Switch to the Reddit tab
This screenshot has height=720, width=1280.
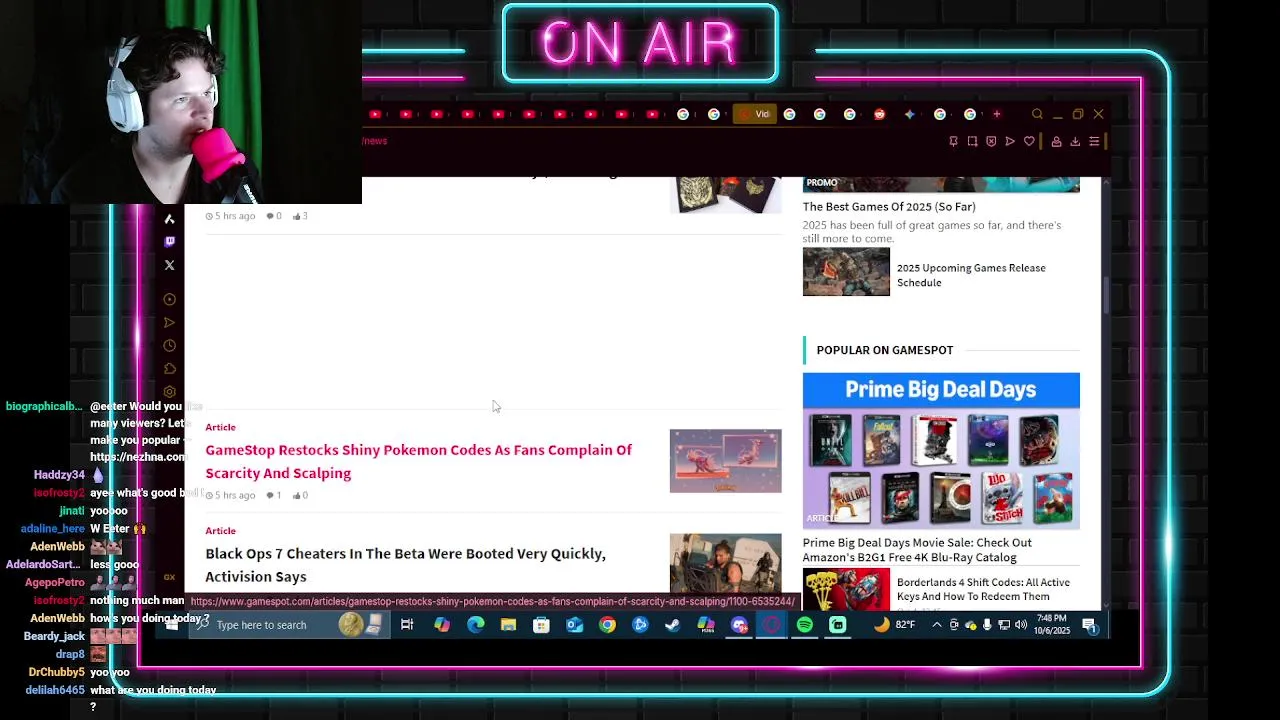pos(879,114)
